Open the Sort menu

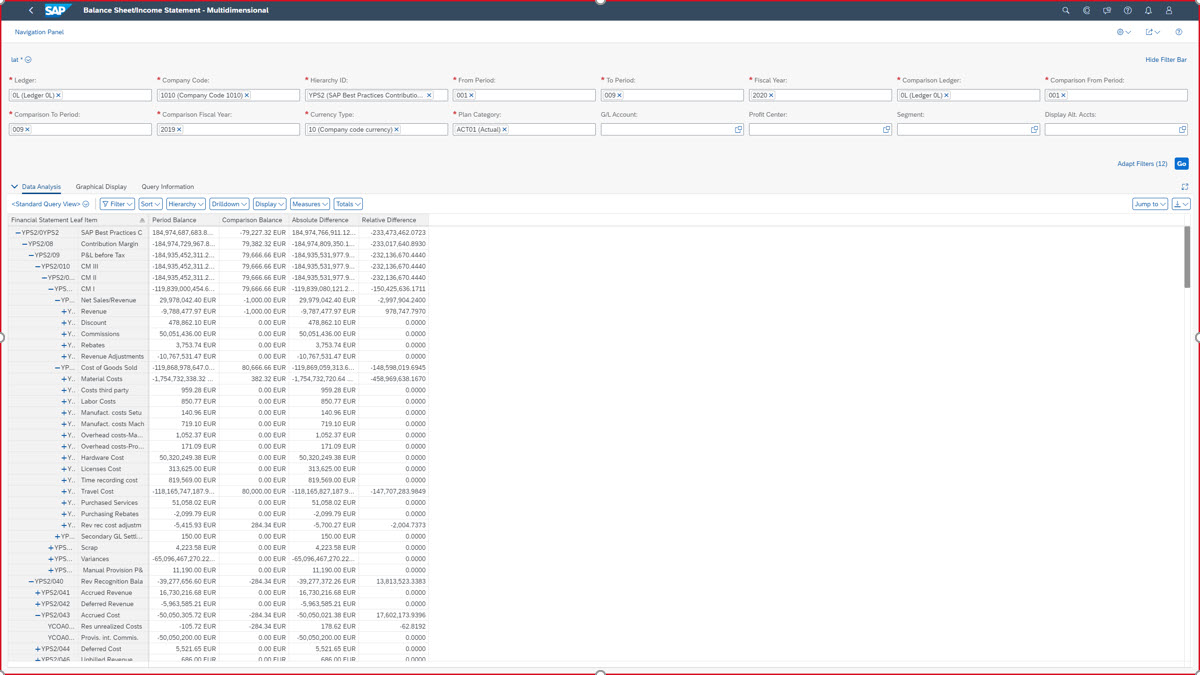pos(150,204)
